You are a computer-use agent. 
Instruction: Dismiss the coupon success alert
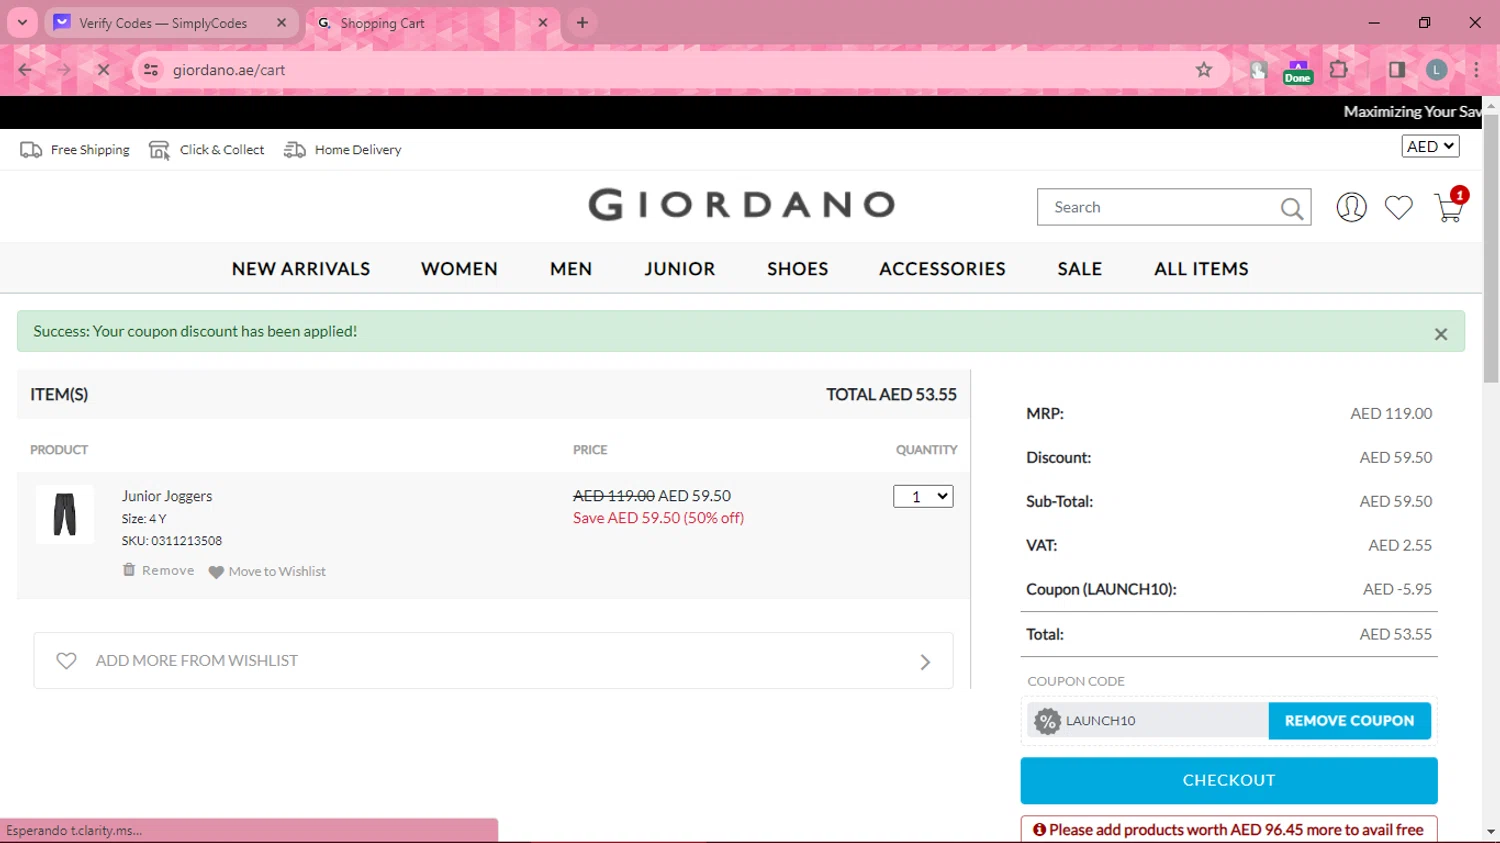[x=1441, y=334]
